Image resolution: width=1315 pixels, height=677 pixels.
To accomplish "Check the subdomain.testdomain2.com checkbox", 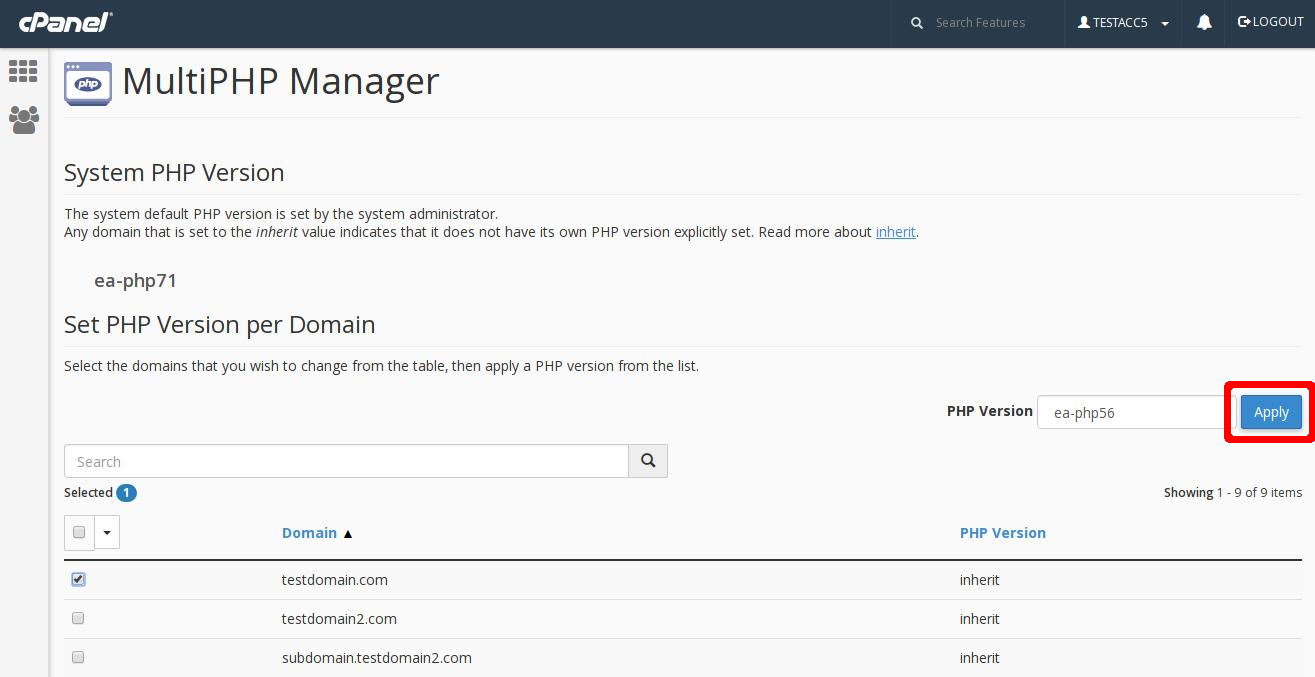I will pos(78,657).
